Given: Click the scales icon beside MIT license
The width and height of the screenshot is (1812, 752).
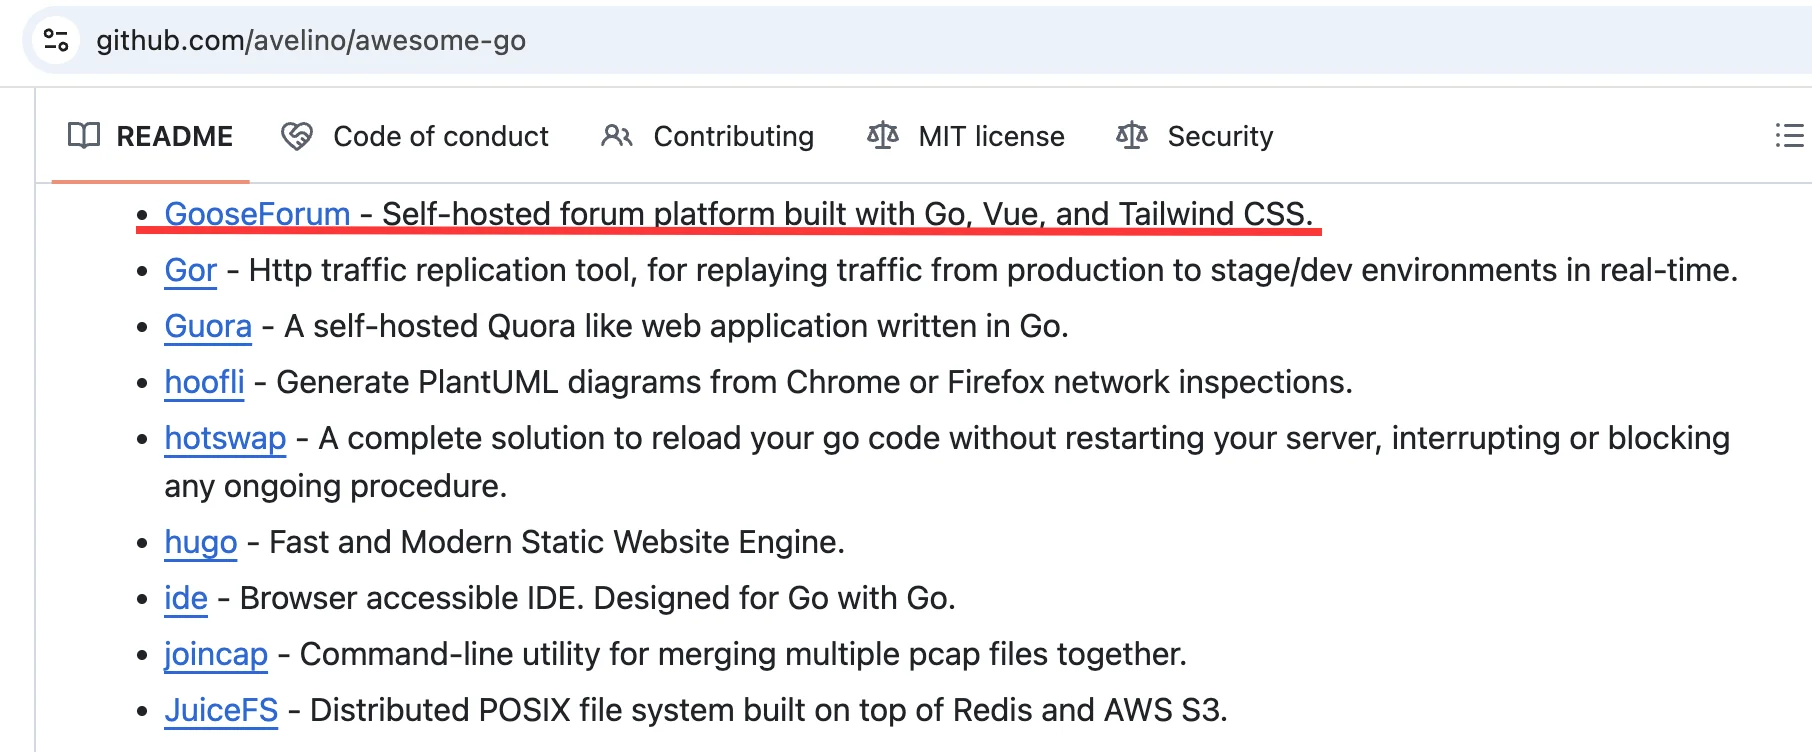Looking at the screenshot, I should pos(883,136).
